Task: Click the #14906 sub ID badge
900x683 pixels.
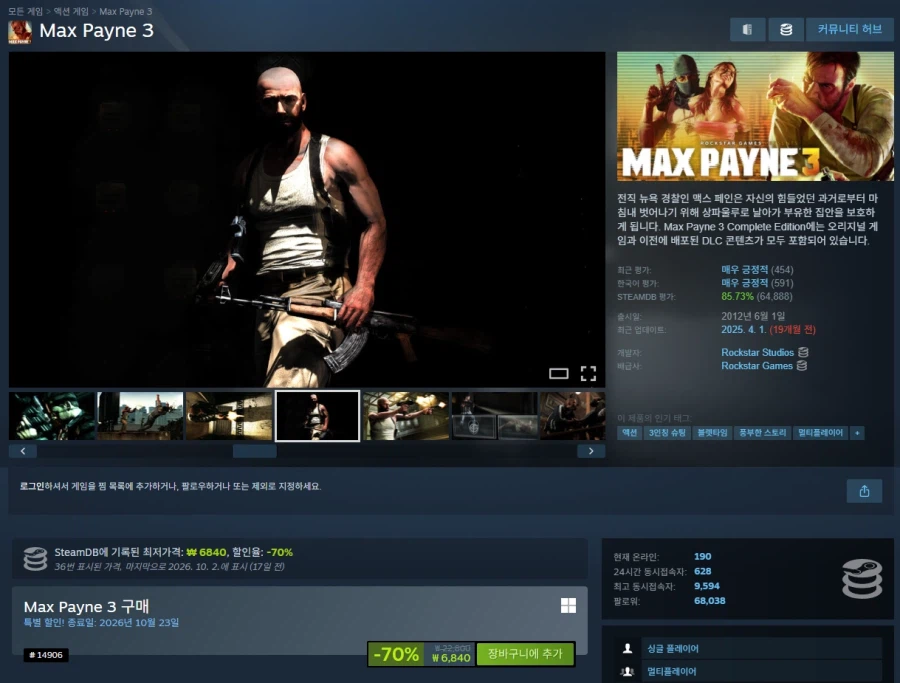Action: click(46, 655)
